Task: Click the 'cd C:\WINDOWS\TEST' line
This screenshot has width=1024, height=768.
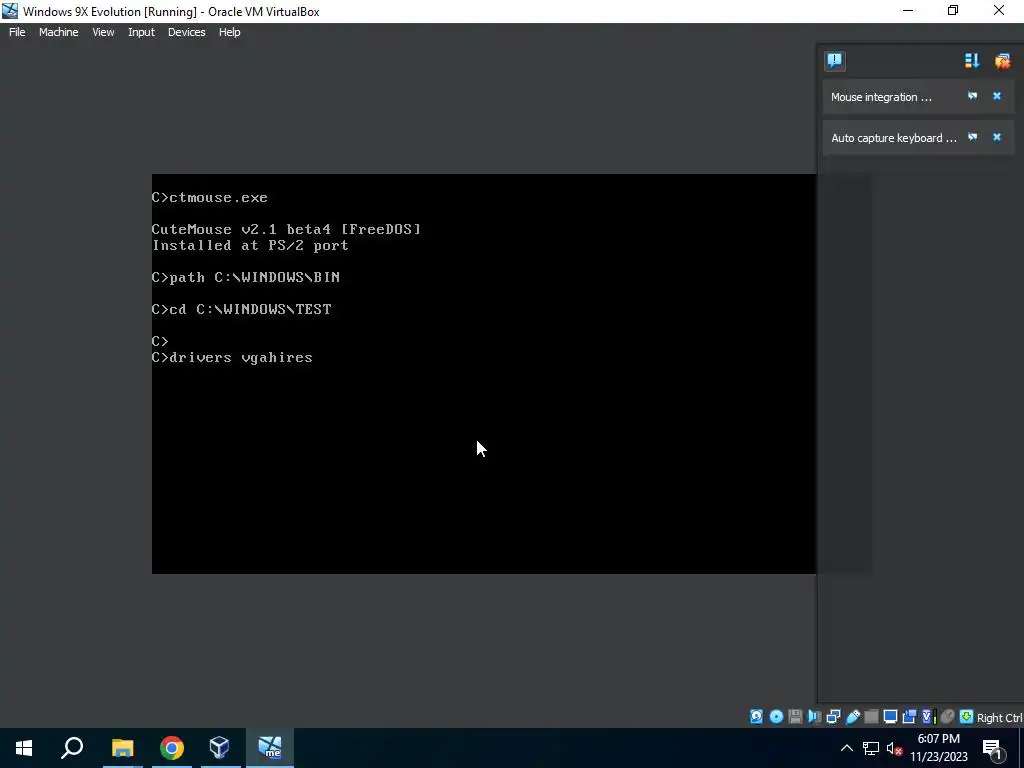Action: [242, 309]
